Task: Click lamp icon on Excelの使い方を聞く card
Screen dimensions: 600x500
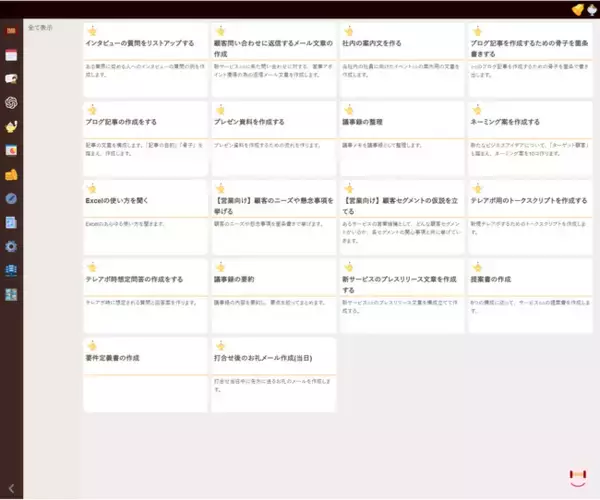Action: click(92, 189)
